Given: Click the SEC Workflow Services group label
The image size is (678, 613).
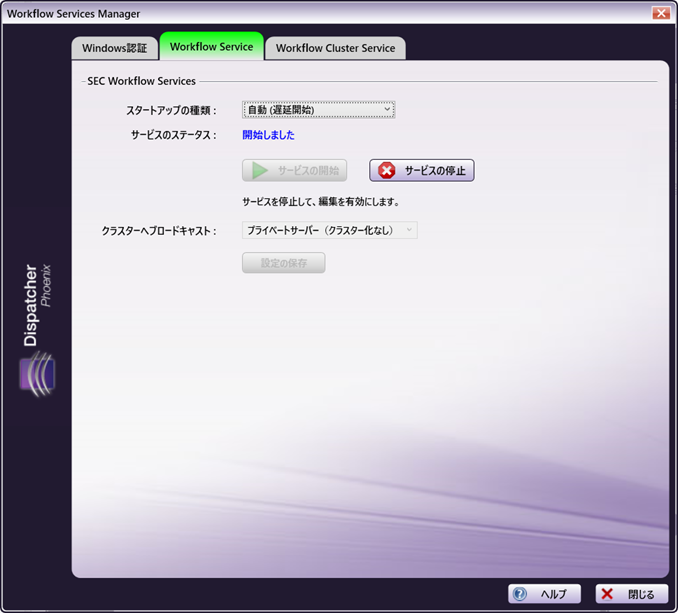Looking at the screenshot, I should click(141, 81).
